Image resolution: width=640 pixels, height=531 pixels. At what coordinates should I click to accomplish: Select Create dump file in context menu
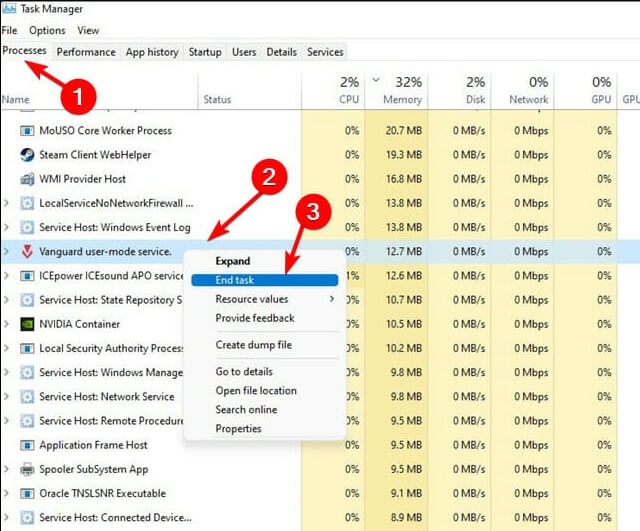(x=254, y=345)
